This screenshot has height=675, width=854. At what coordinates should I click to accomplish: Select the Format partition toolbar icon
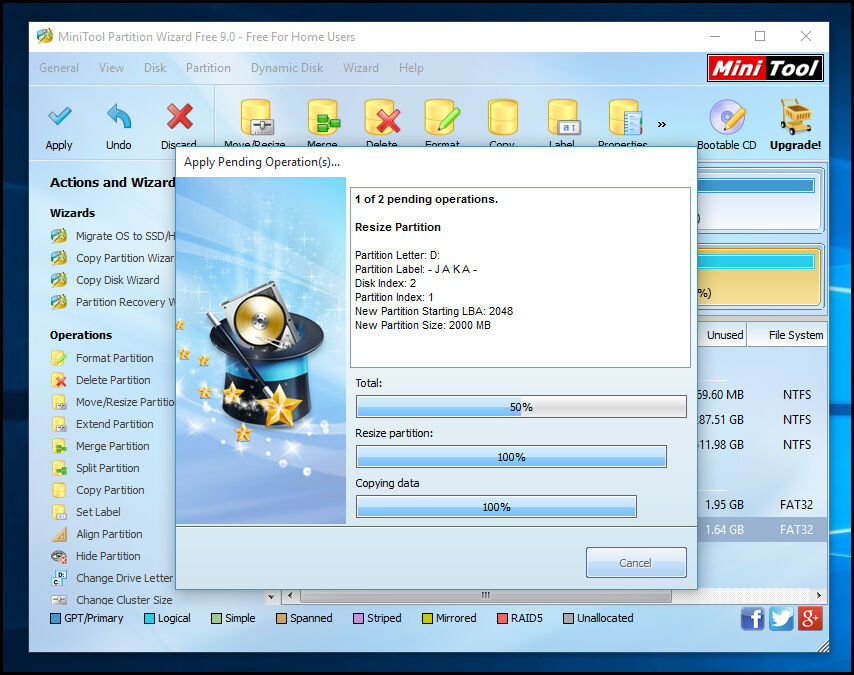click(x=442, y=117)
